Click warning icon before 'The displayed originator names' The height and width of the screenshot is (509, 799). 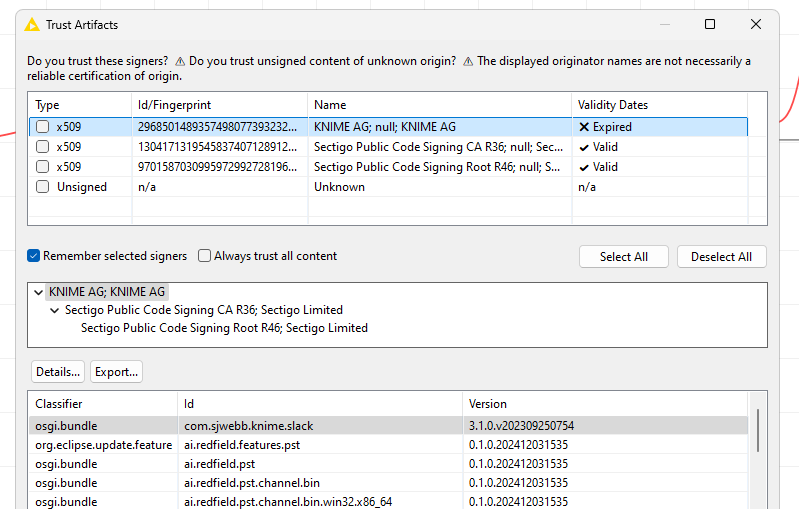coord(468,62)
